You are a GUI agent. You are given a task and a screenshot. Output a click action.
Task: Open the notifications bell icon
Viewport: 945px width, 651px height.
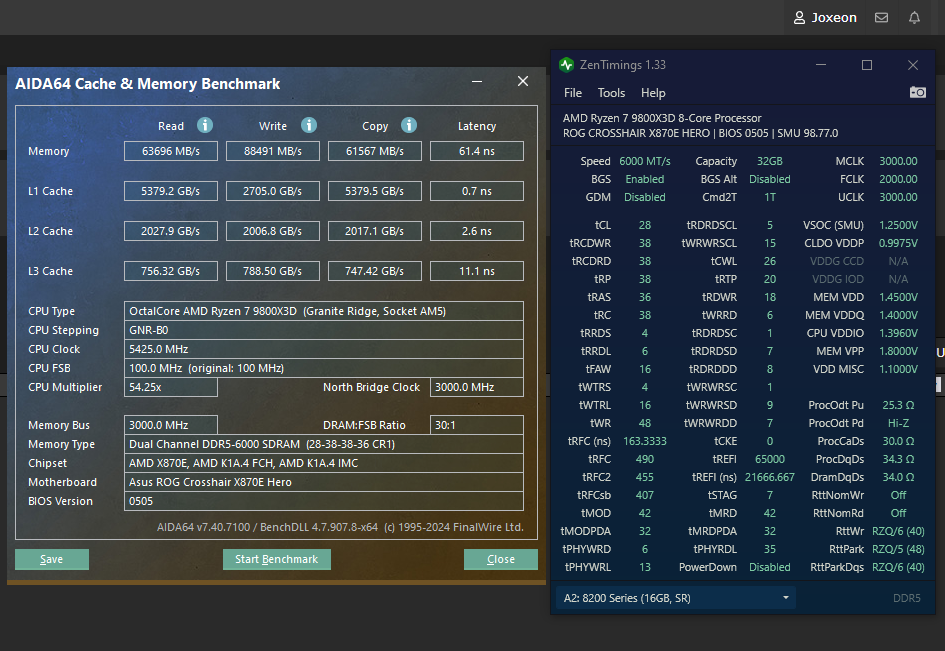click(x=914, y=17)
